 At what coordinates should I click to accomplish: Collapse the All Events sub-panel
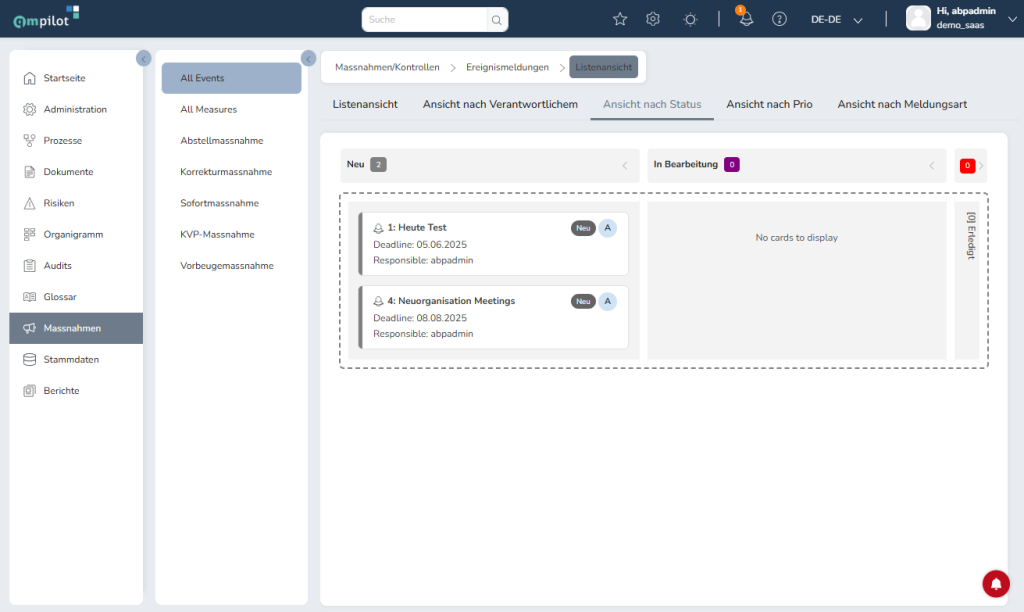pos(308,58)
